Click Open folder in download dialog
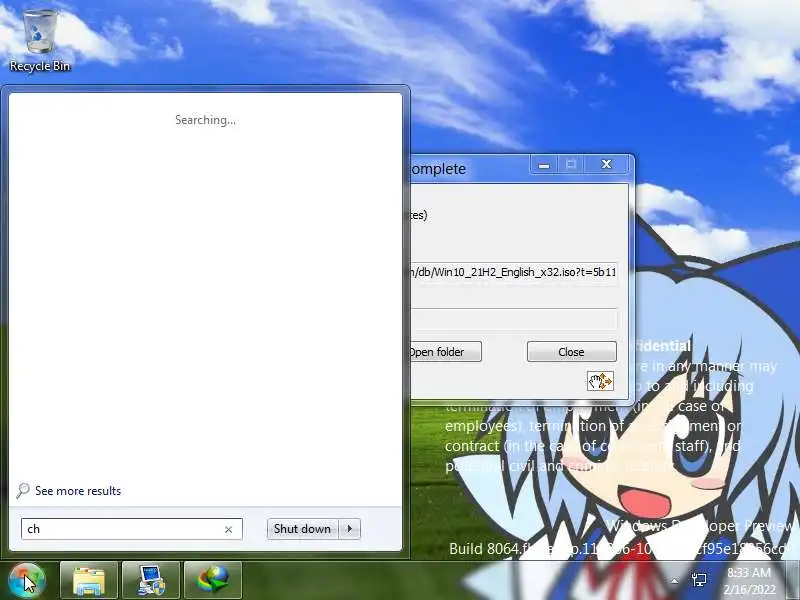The height and width of the screenshot is (600, 800). [x=445, y=352]
